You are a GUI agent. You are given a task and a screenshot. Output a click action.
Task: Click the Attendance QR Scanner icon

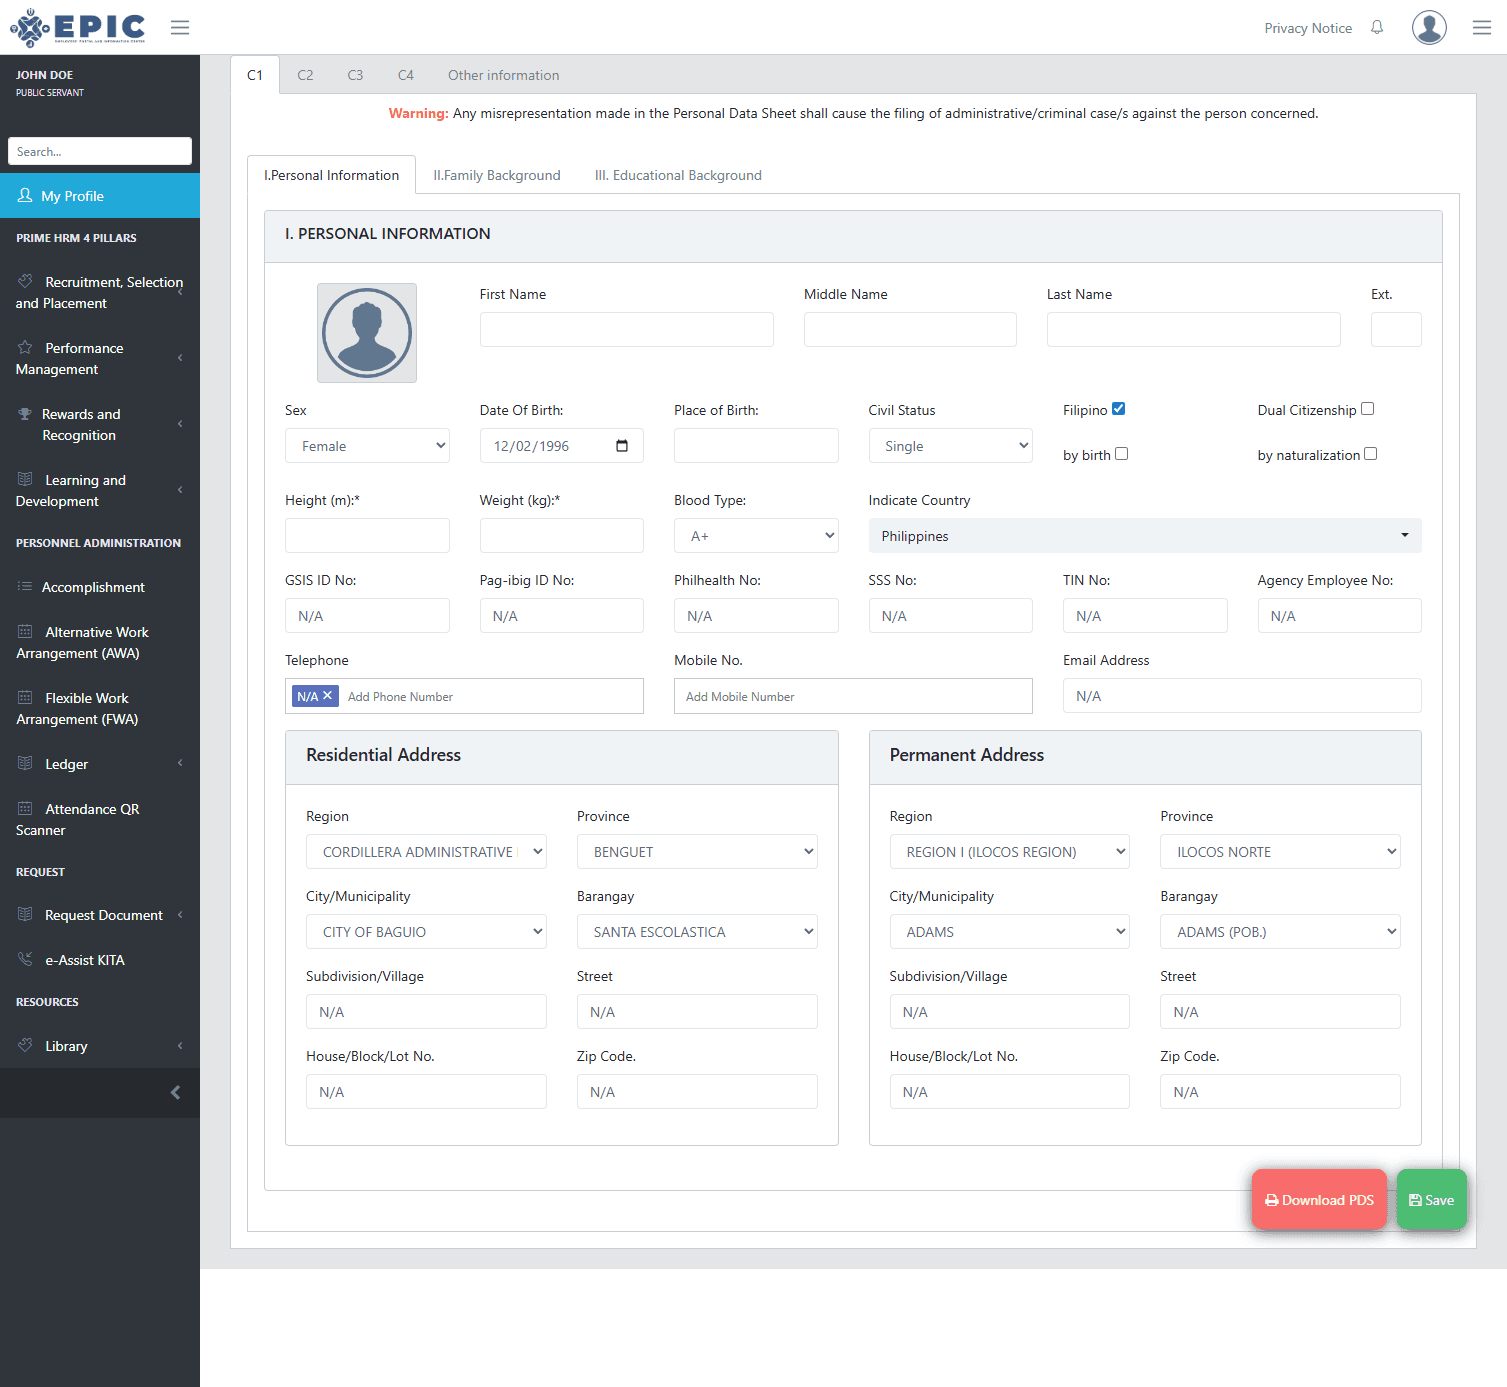[25, 808]
